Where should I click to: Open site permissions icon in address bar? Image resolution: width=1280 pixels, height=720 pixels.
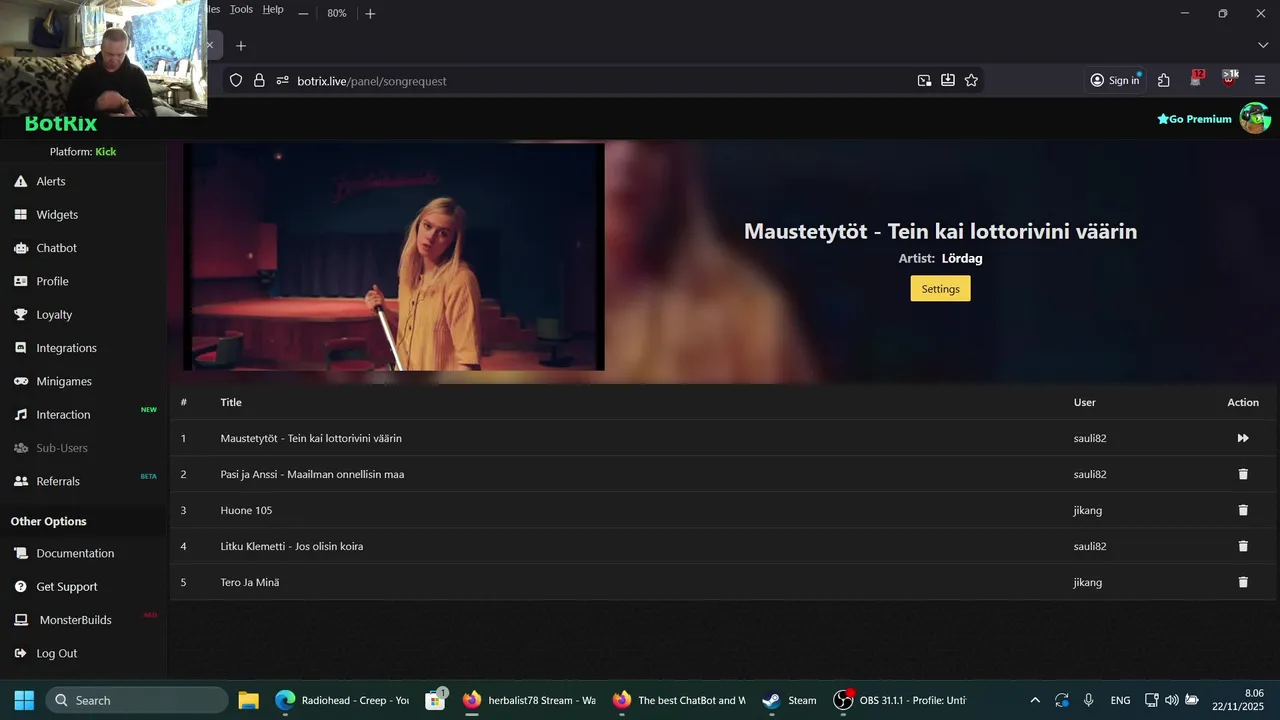[282, 81]
